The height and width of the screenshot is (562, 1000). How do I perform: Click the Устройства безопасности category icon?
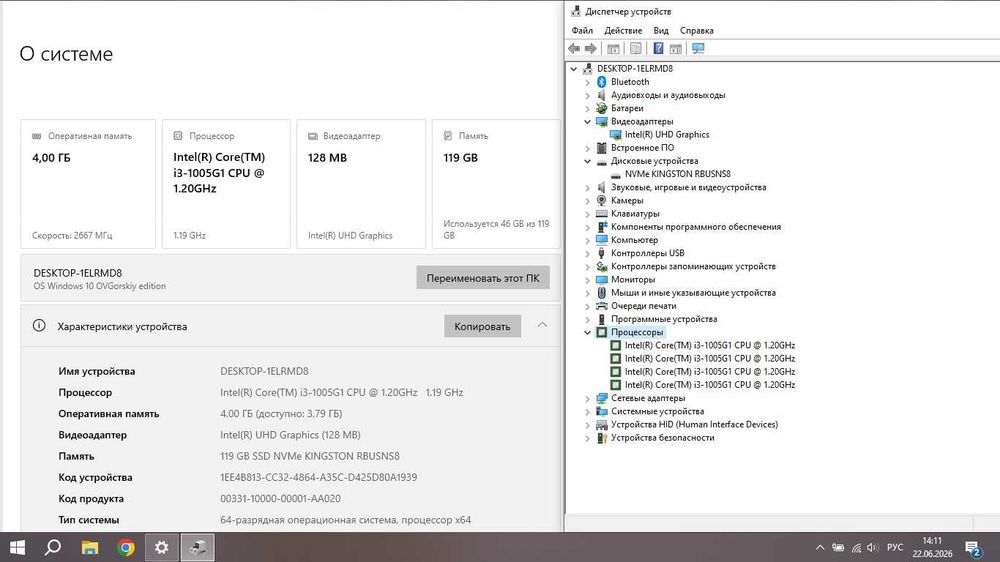tap(601, 438)
